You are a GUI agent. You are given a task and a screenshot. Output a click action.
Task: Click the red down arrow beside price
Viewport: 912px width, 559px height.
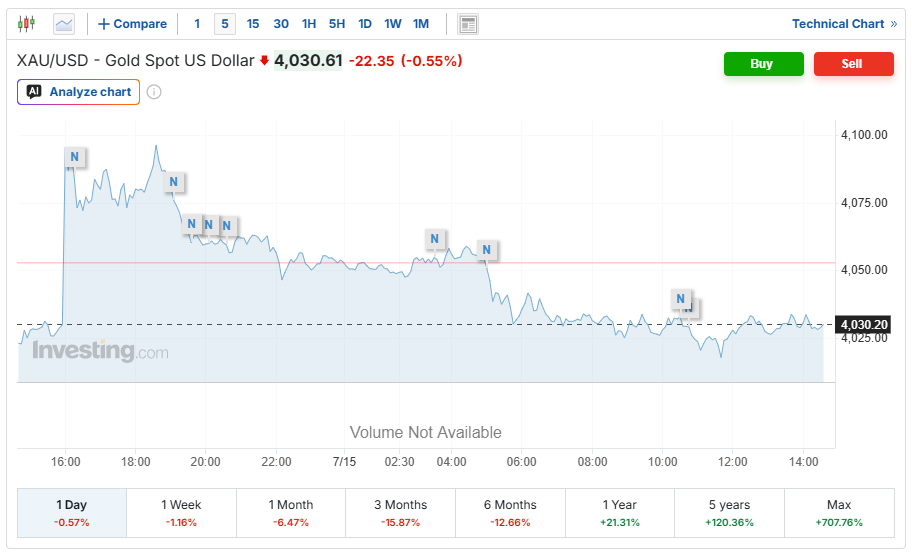[x=264, y=60]
